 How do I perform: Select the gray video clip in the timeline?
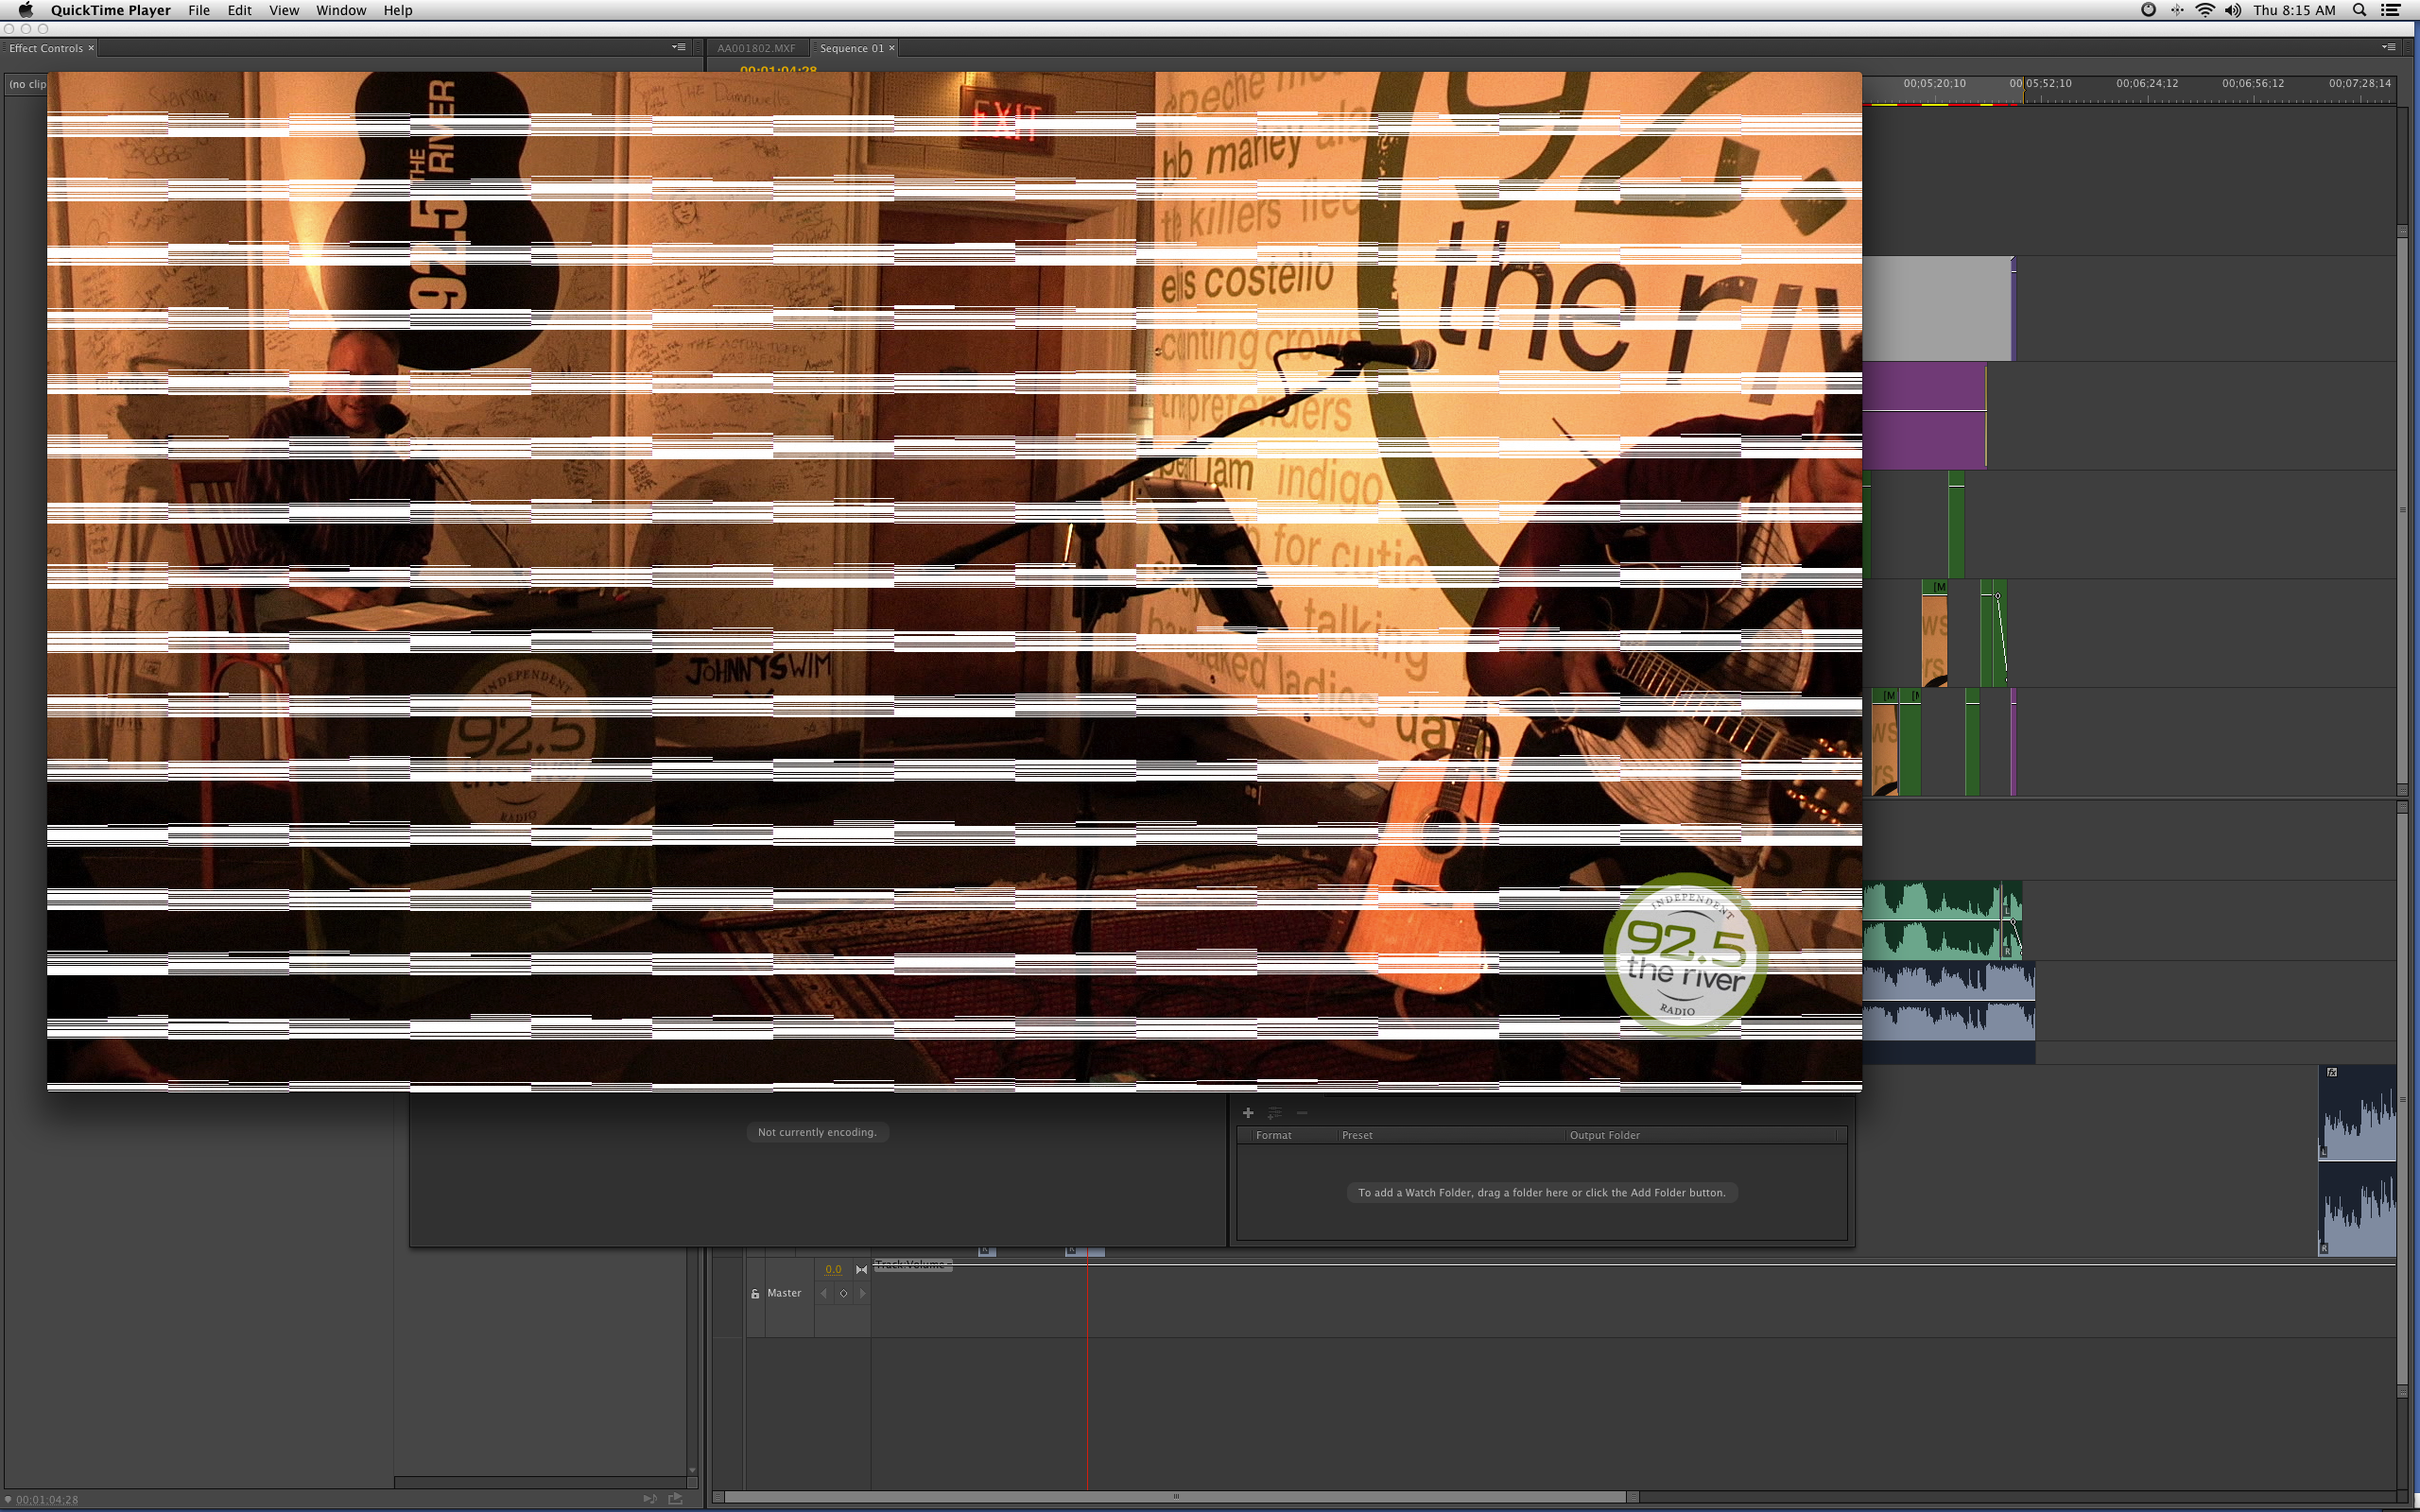[1937, 308]
